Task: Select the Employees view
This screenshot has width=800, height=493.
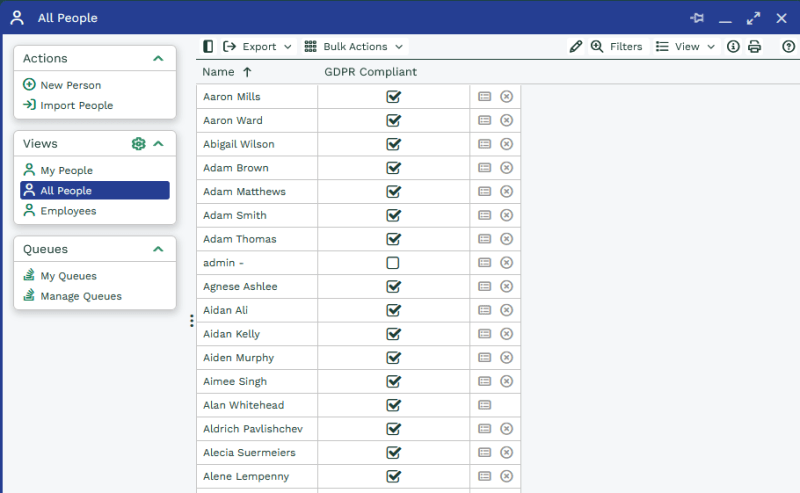Action: pos(68,211)
